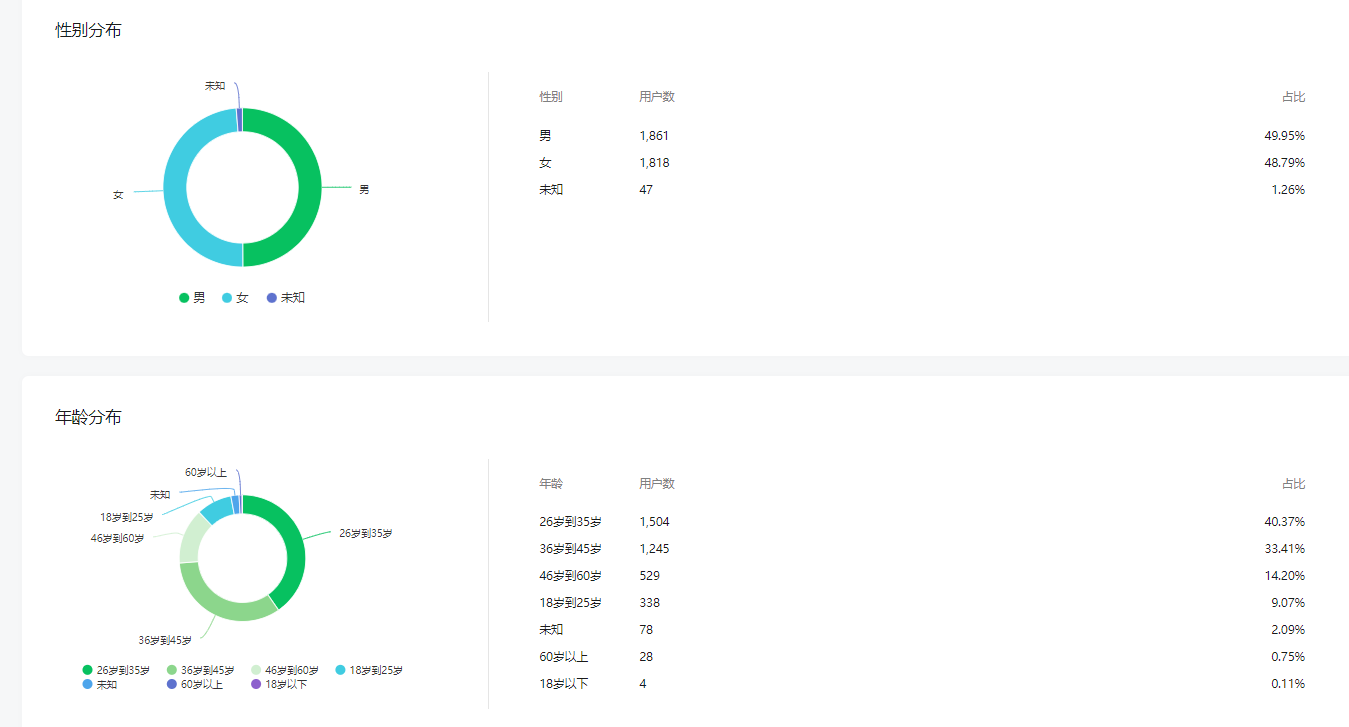Click the user count 28
1349x727 pixels.
tap(646, 657)
